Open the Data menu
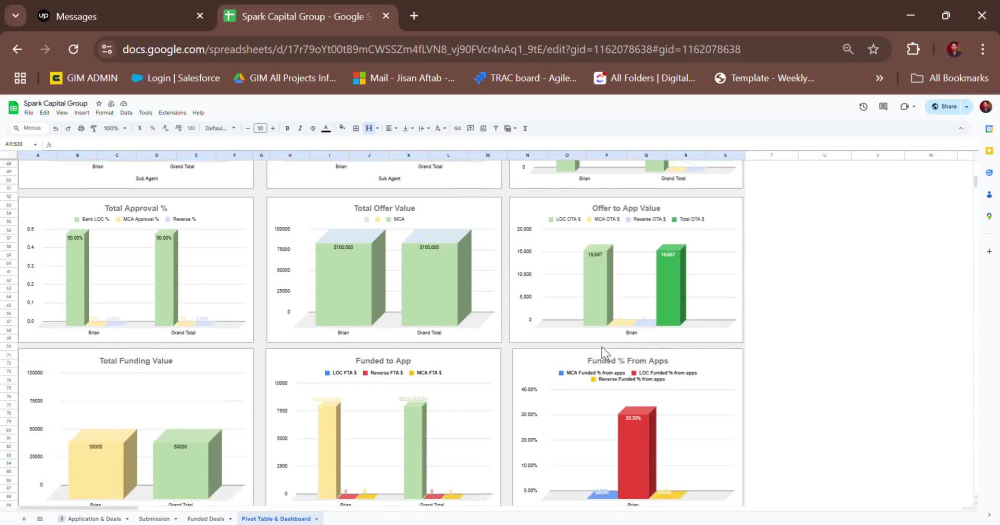 click(126, 113)
